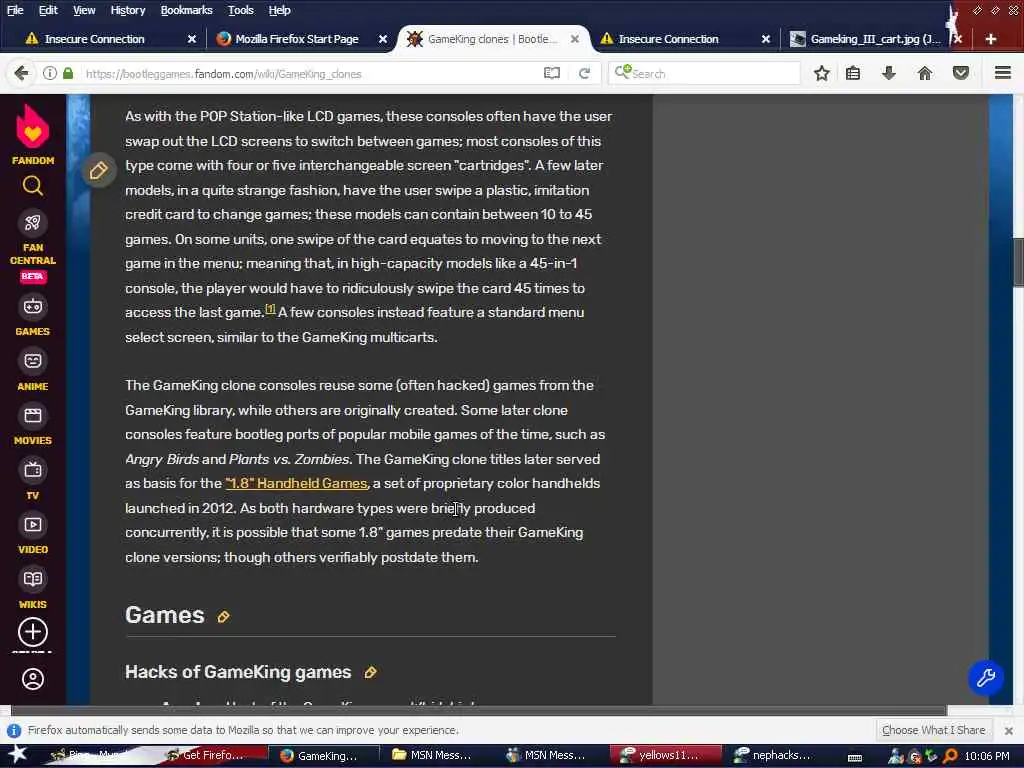Open the Tools menu
Image resolution: width=1024 pixels, height=768 pixels.
240,10
